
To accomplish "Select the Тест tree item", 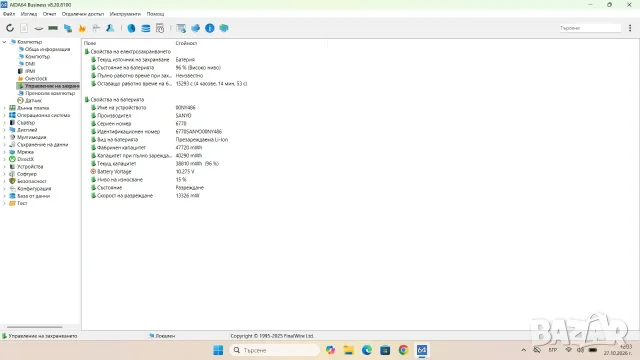I will click(22, 203).
